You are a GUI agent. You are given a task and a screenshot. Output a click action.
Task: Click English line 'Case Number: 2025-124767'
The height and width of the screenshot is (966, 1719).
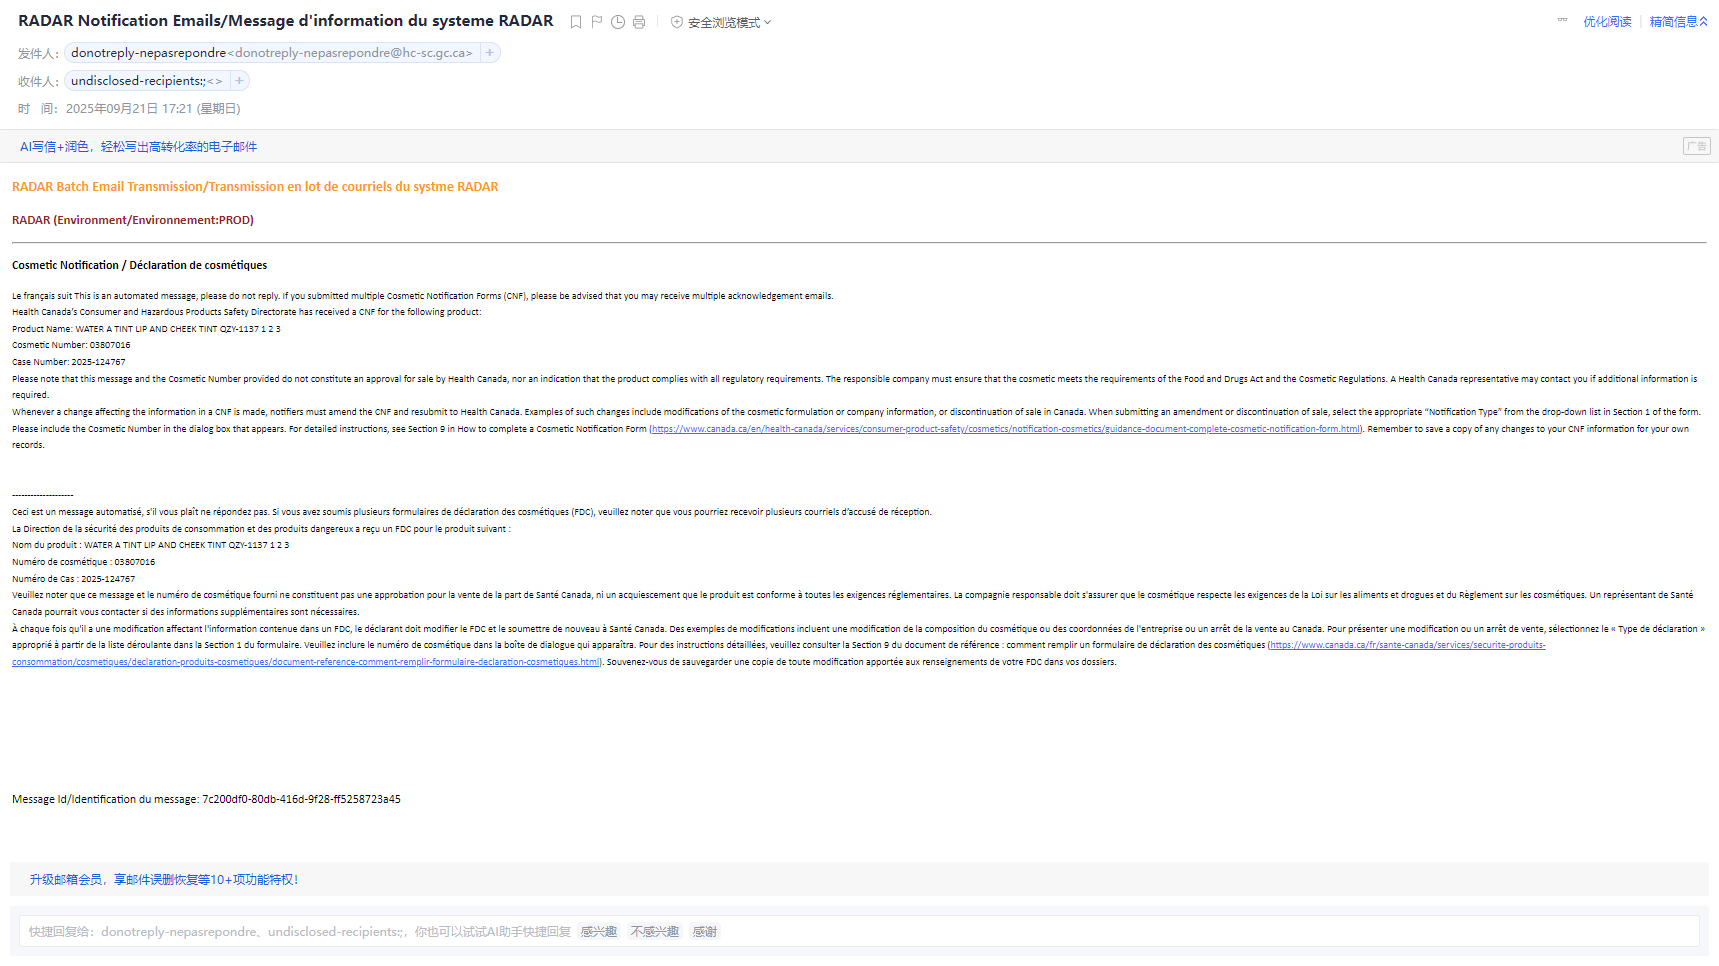point(69,362)
